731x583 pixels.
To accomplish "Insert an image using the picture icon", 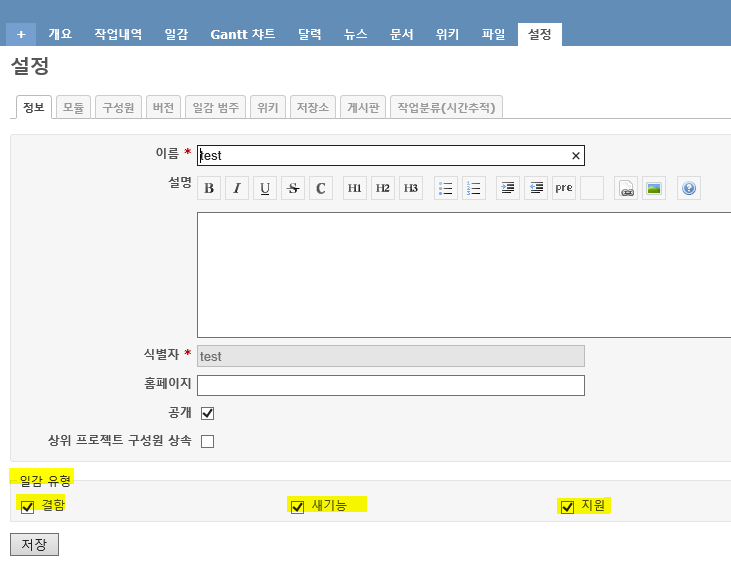I will click(x=654, y=188).
